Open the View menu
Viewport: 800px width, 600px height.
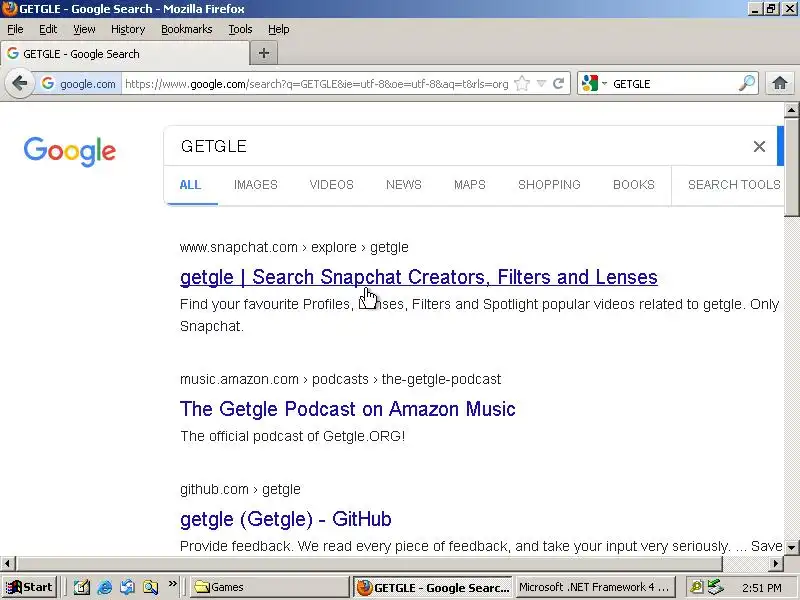point(84,30)
